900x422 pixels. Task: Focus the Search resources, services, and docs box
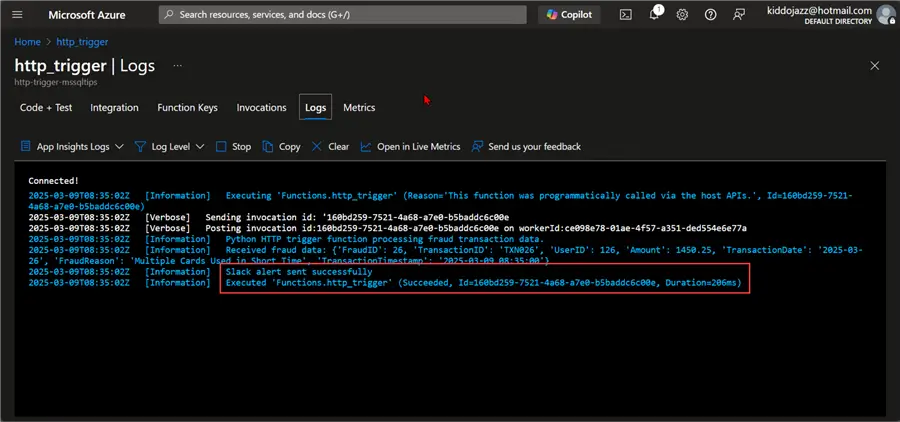pos(343,15)
